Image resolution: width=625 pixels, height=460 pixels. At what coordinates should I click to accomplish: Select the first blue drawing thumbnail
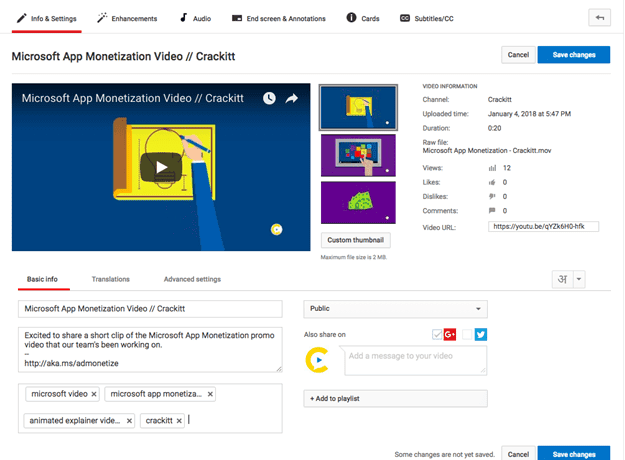358,108
